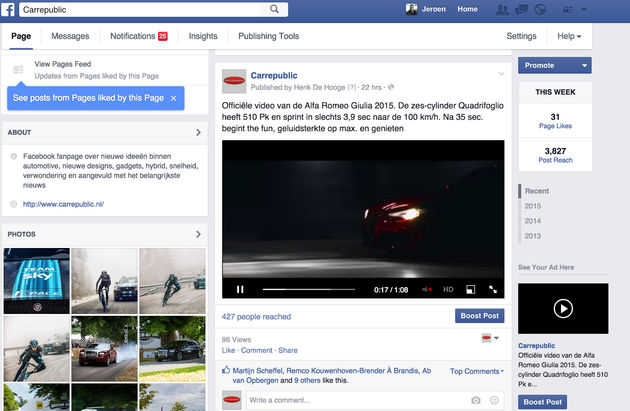Open the Notifications tab
630x411 pixels.
139,36
